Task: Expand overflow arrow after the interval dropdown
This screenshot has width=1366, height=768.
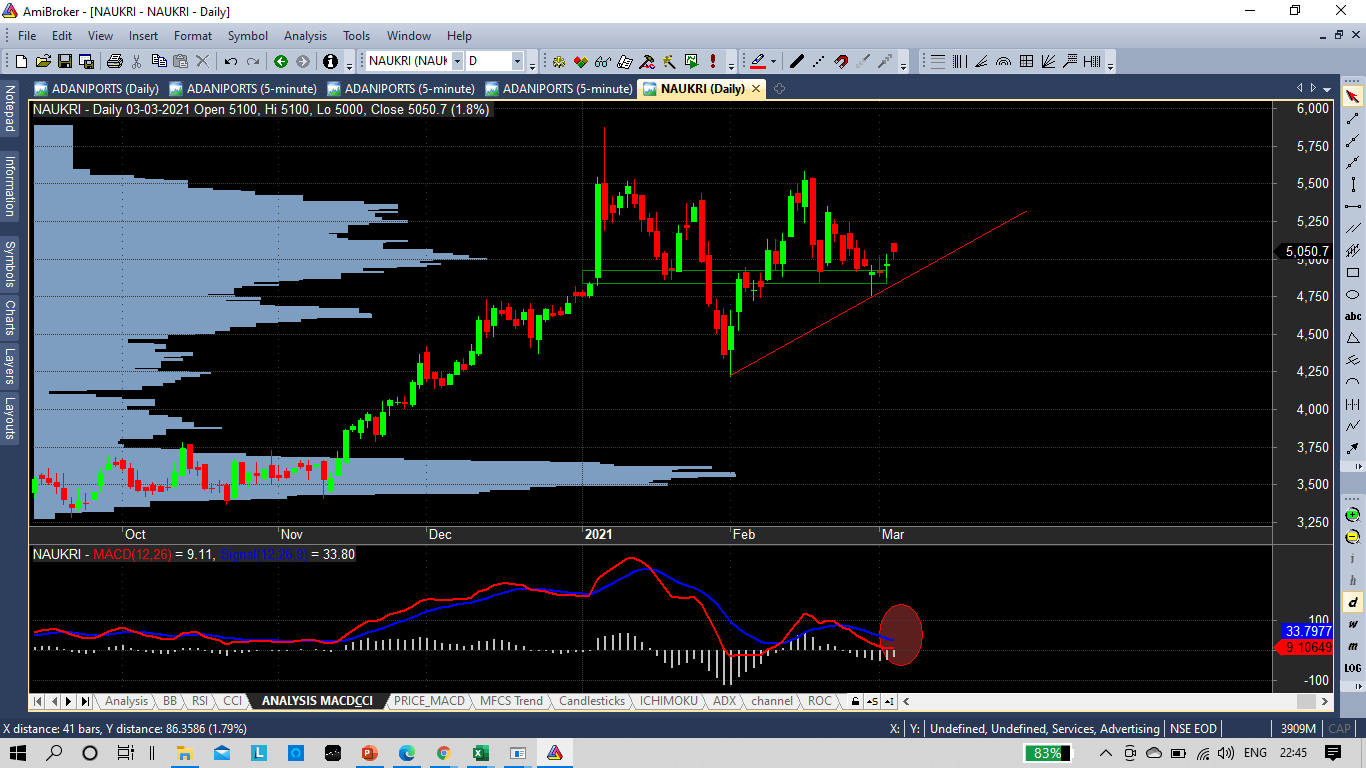Action: [x=532, y=63]
